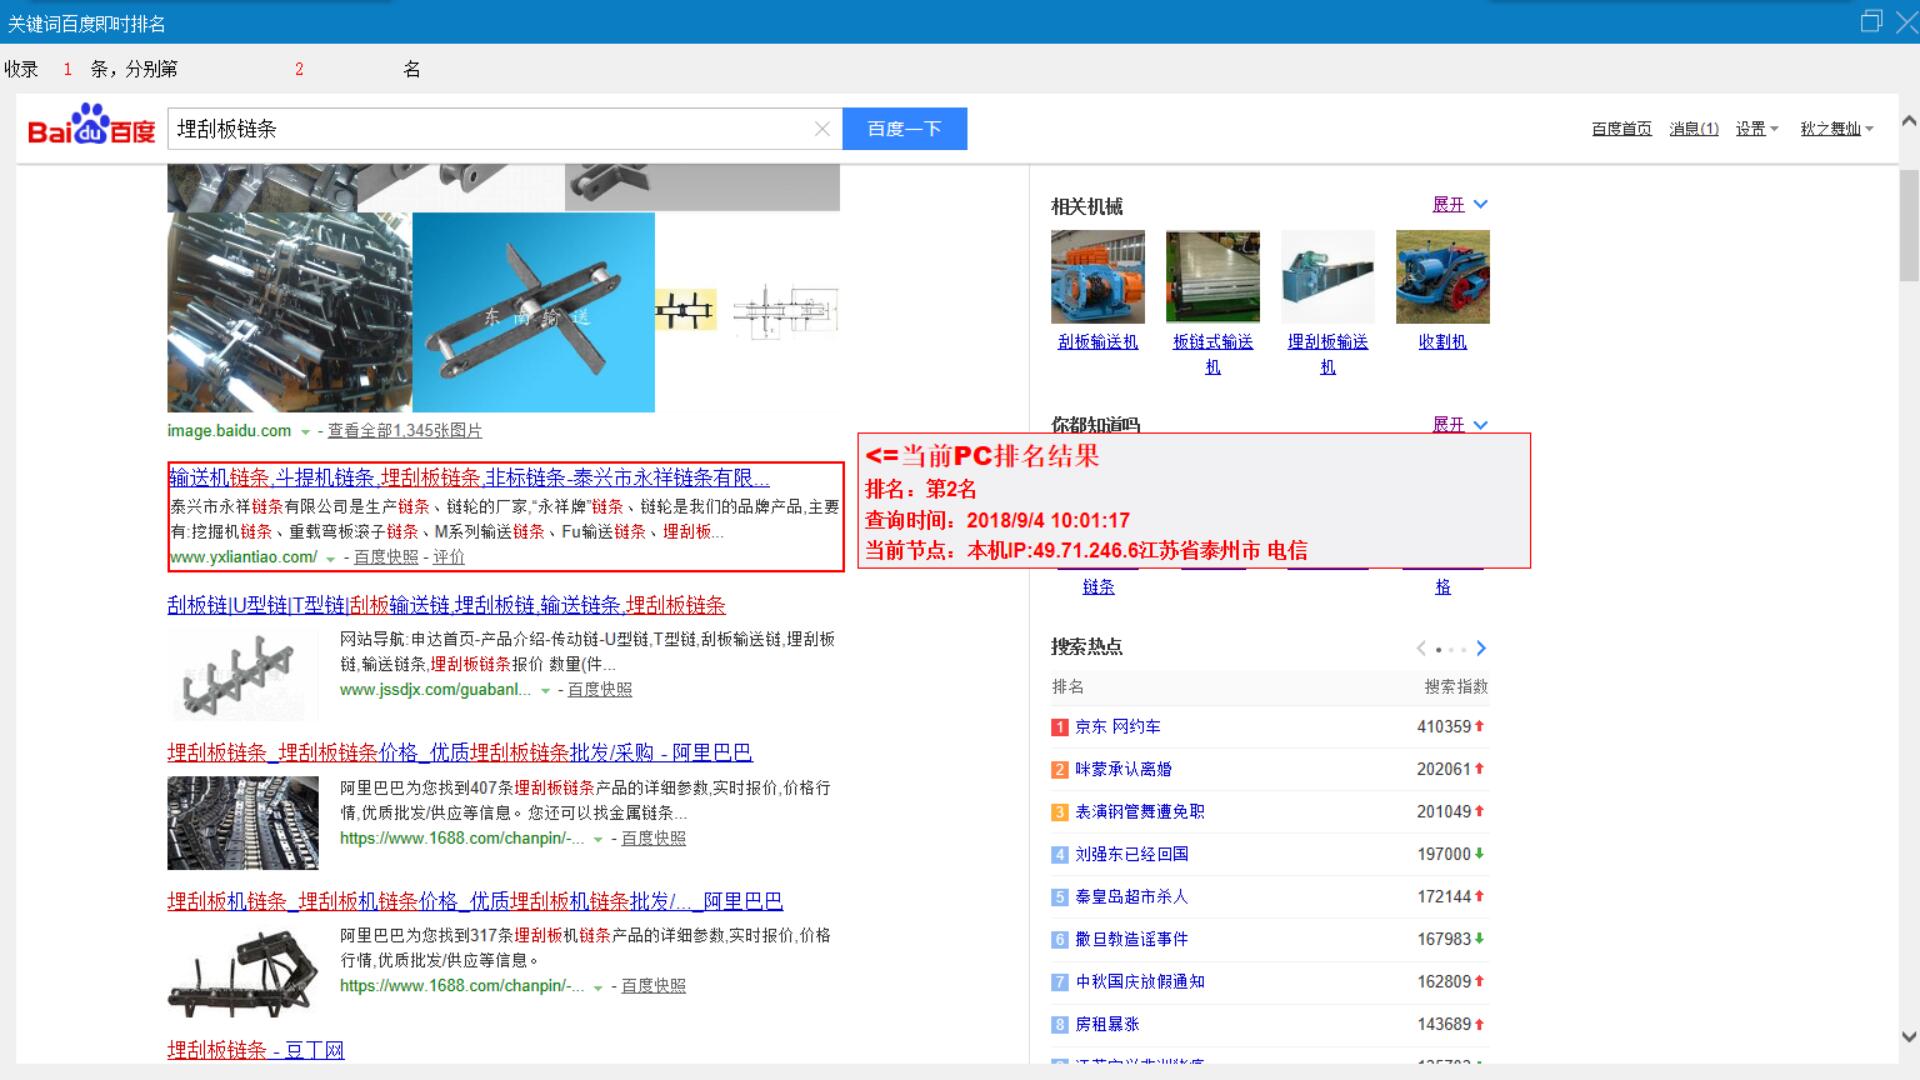The width and height of the screenshot is (1920, 1080).
Task: Open 消息(1) notifications
Action: (1693, 129)
